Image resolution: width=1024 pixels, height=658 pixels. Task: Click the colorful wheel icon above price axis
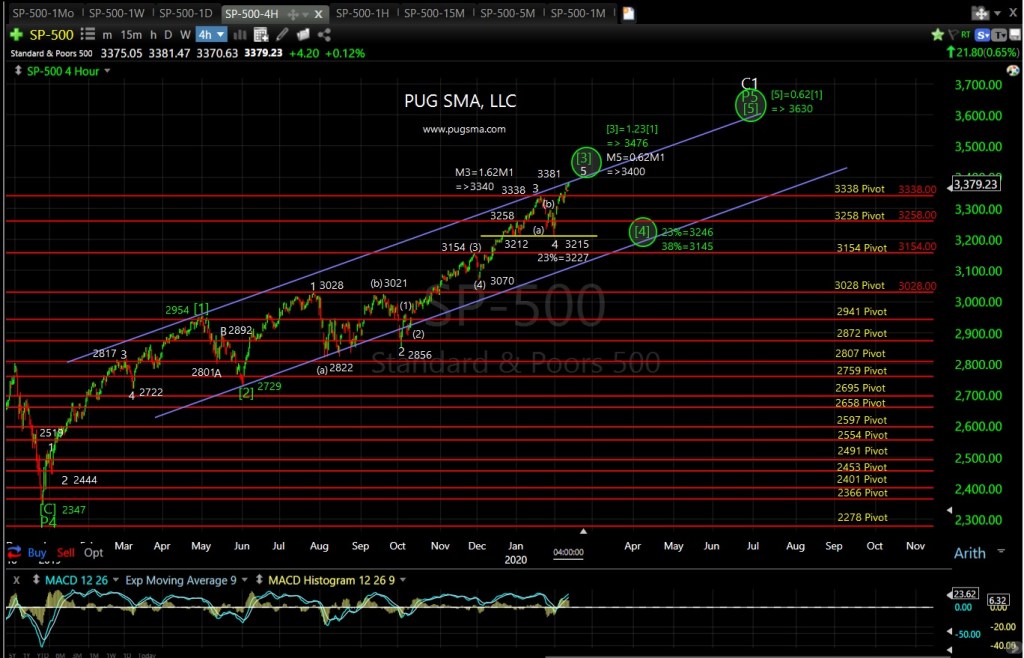click(1013, 70)
